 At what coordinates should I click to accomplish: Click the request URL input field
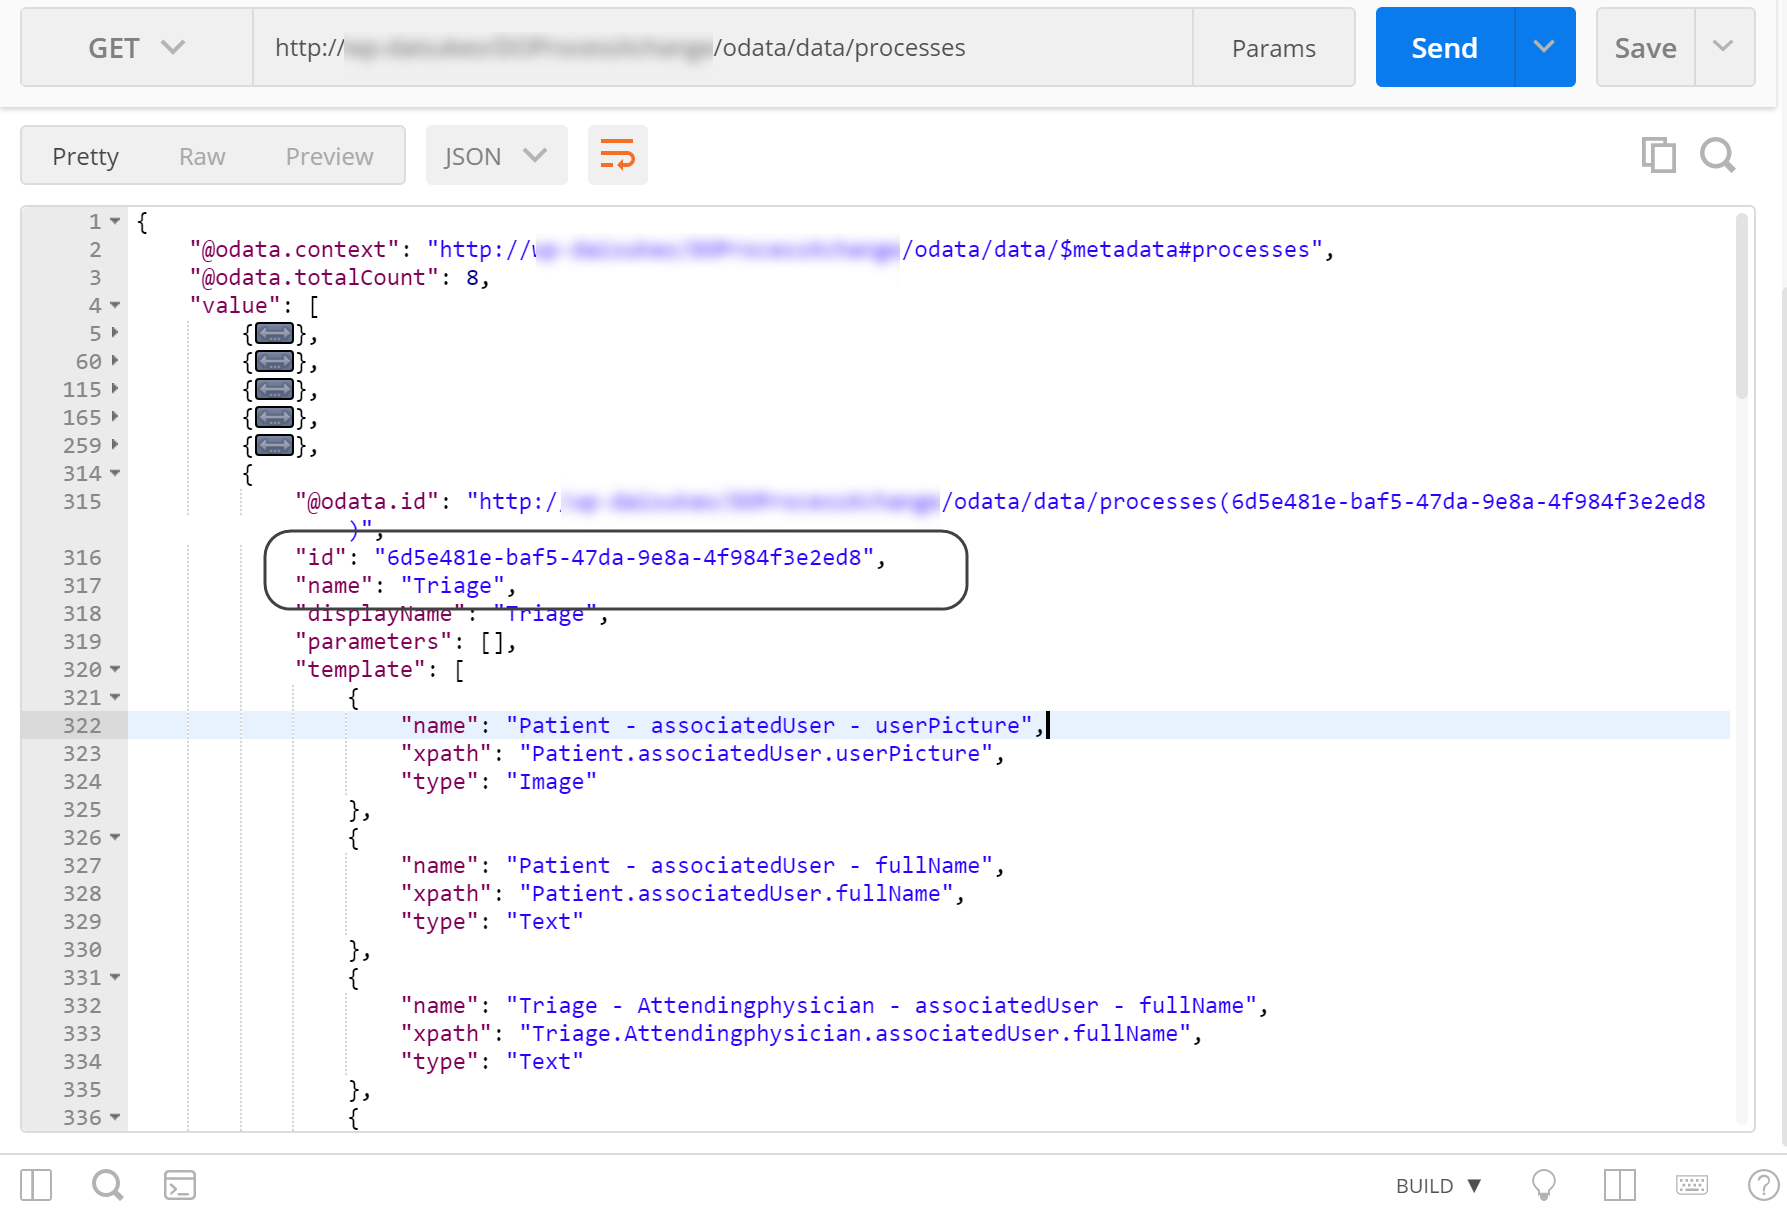coord(723,48)
